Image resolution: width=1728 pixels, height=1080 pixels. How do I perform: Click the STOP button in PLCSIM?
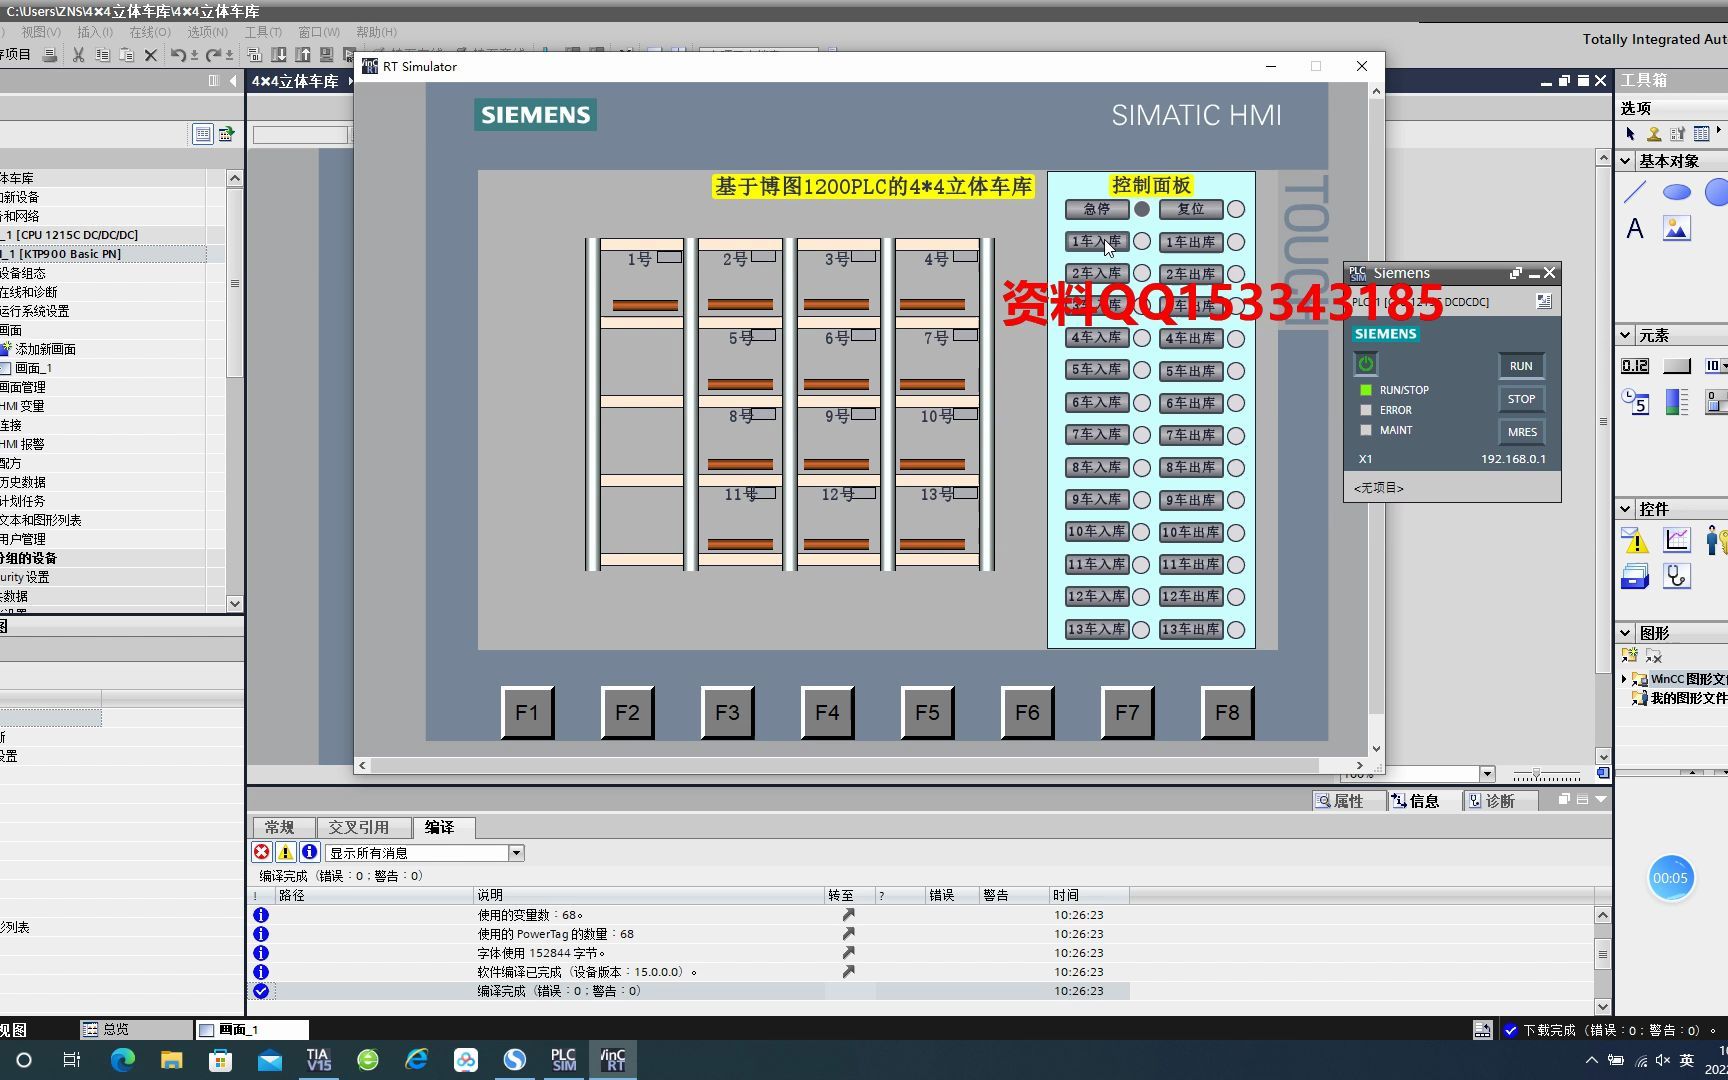pyautogui.click(x=1521, y=399)
